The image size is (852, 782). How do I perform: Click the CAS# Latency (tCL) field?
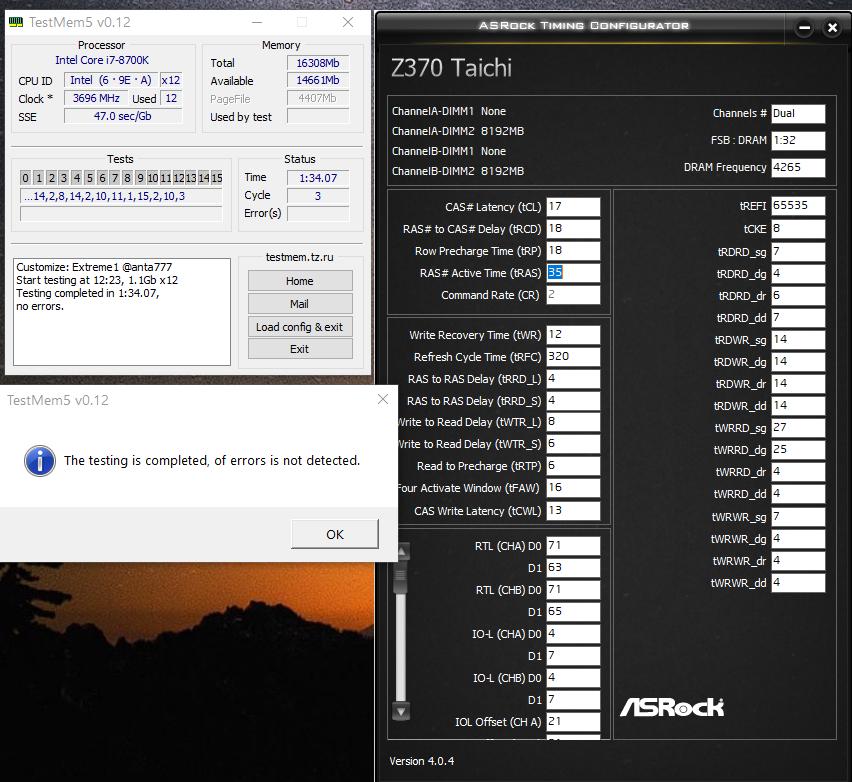tap(573, 207)
